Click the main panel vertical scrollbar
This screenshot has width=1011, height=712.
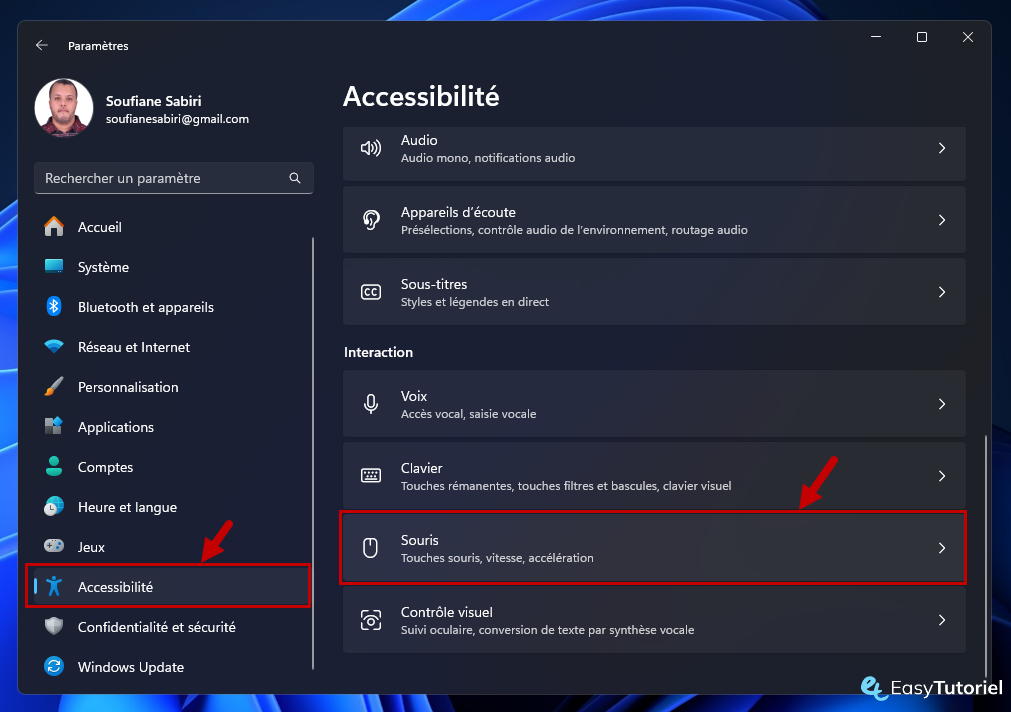[x=985, y=555]
